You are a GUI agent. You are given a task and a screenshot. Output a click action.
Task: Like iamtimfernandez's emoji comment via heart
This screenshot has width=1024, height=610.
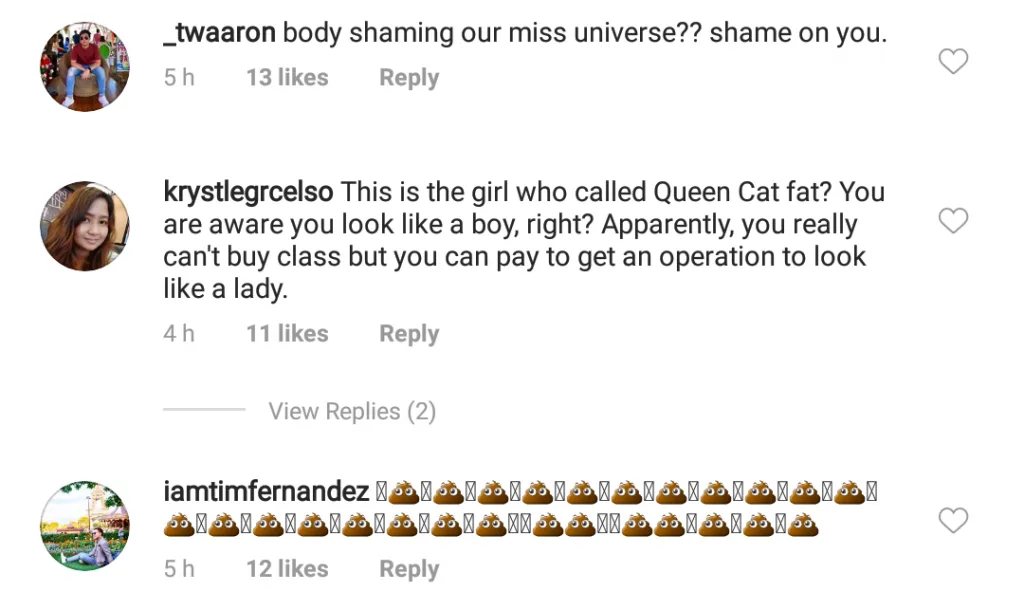click(953, 521)
